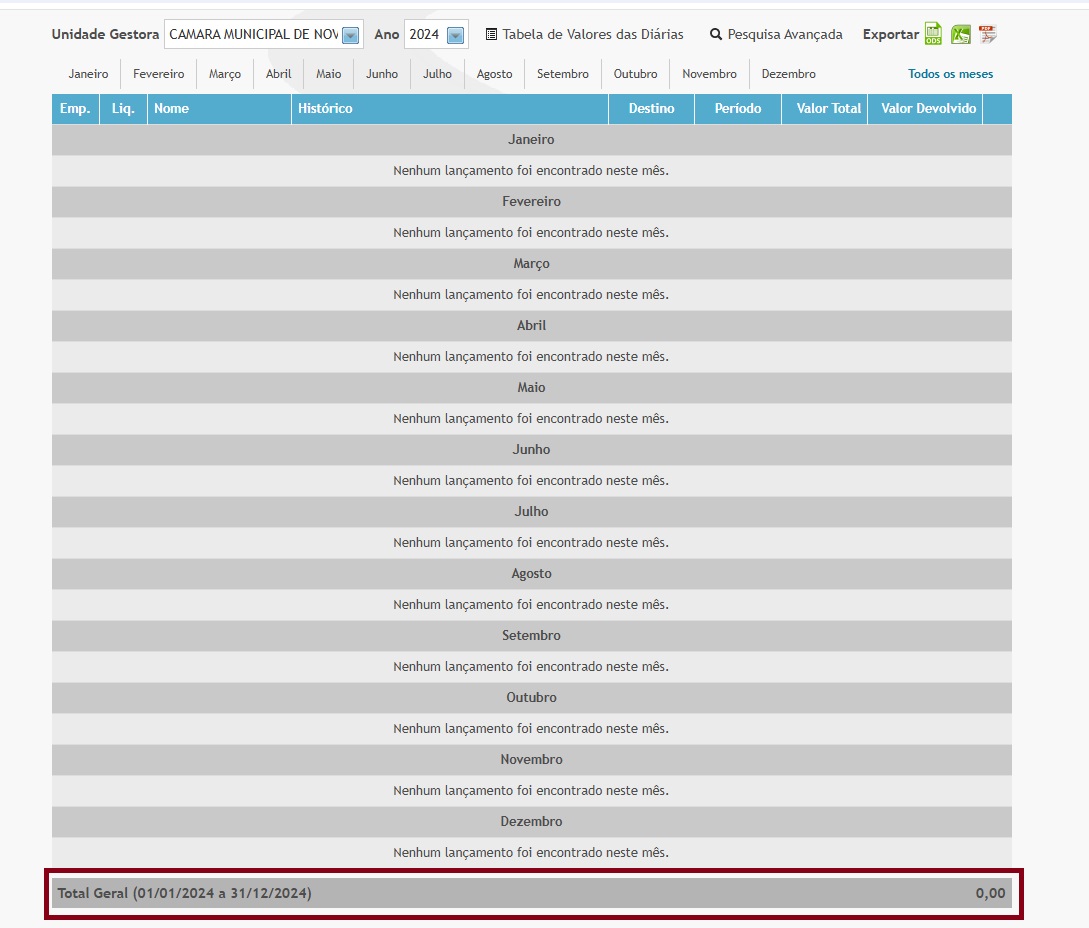Sort by the Valor Total column header
Screen dimensions: 1089x928
pyautogui.click(x=828, y=109)
